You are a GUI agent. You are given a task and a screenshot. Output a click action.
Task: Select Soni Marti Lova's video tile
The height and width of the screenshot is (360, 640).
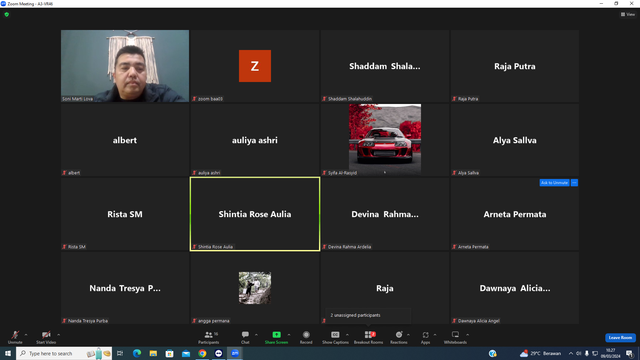tap(125, 66)
